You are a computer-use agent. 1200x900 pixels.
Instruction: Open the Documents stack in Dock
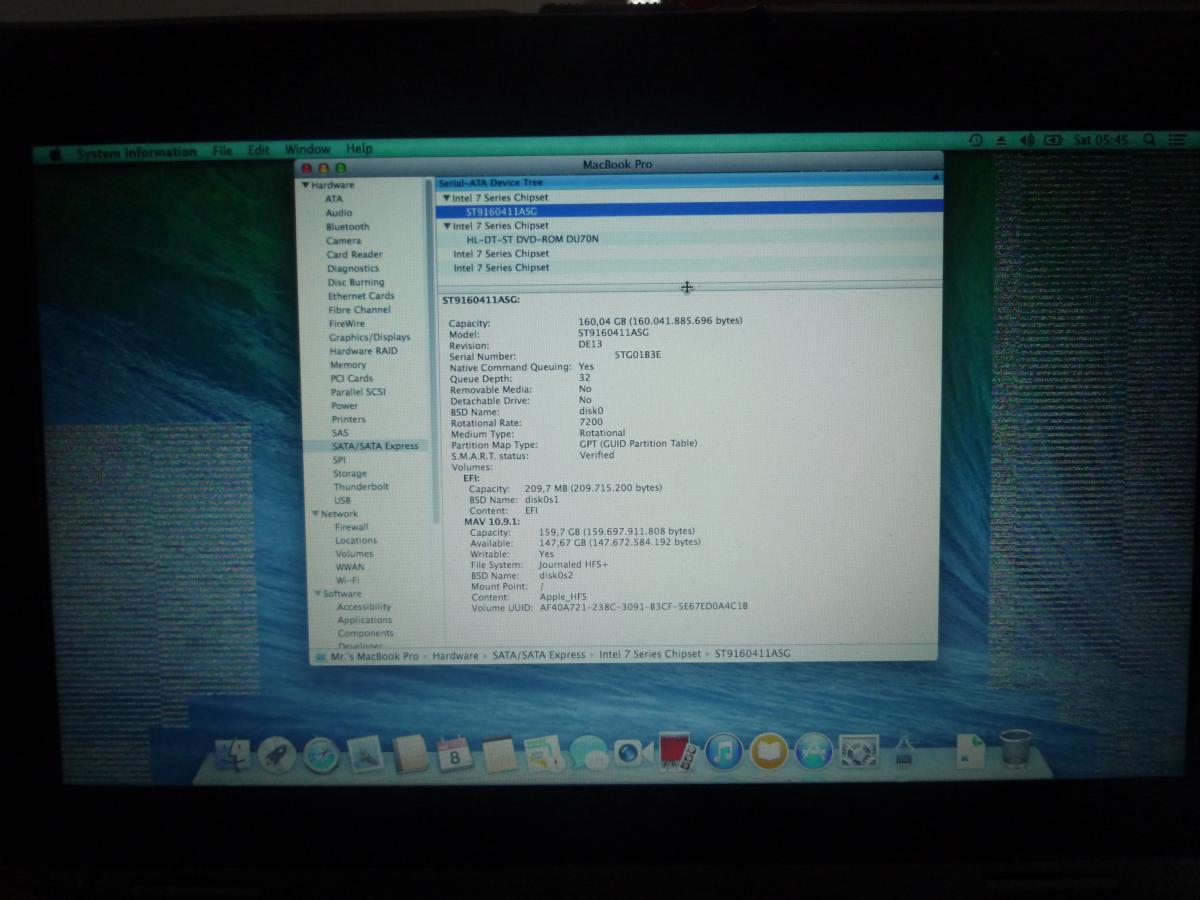point(970,751)
